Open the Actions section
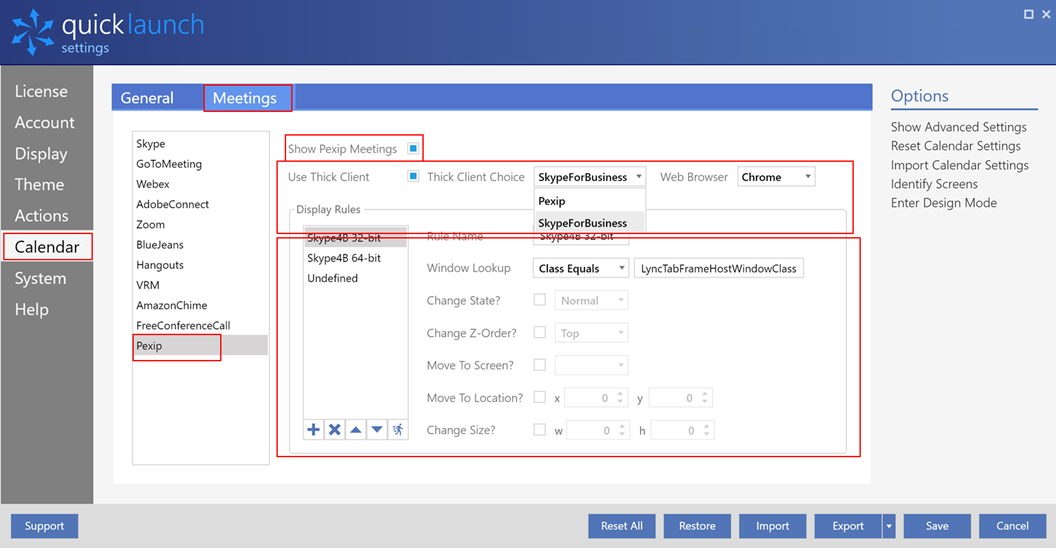 point(42,215)
